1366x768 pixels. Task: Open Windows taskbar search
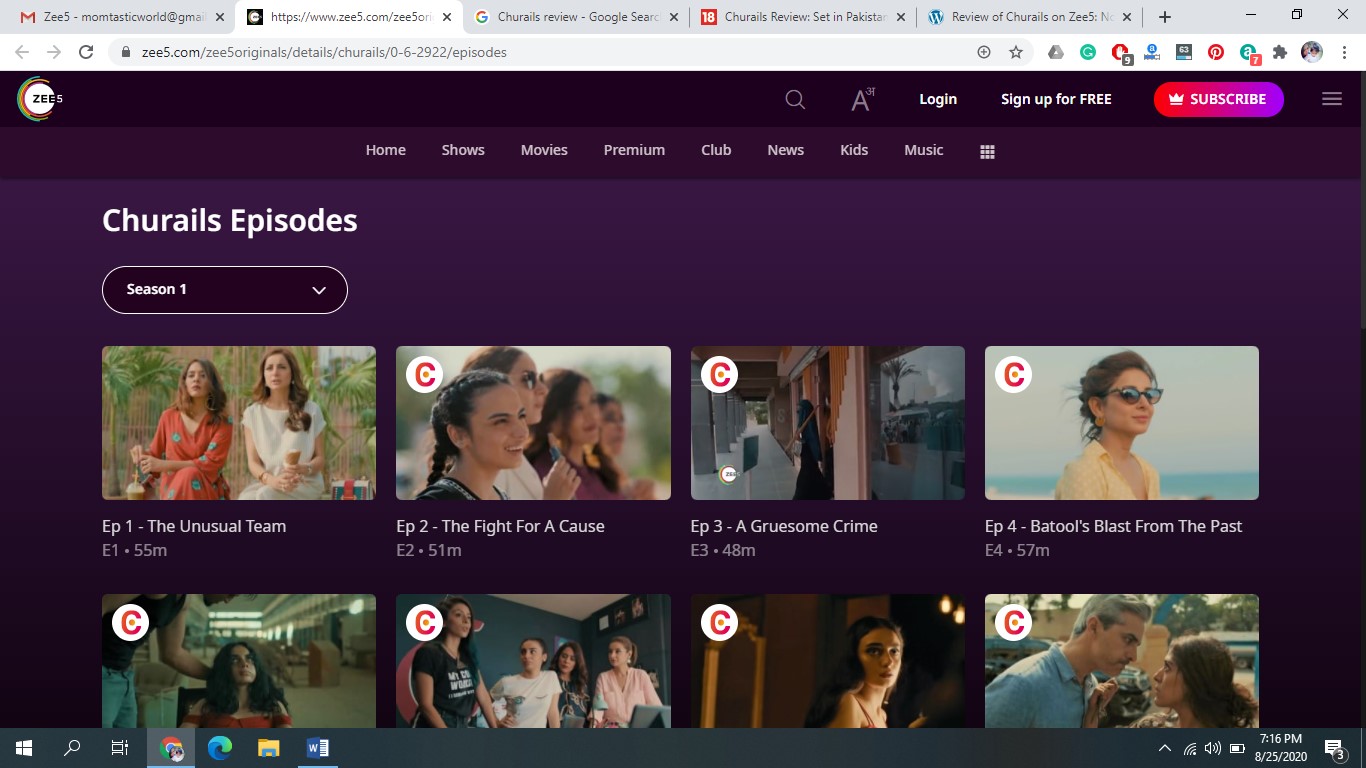coord(72,748)
